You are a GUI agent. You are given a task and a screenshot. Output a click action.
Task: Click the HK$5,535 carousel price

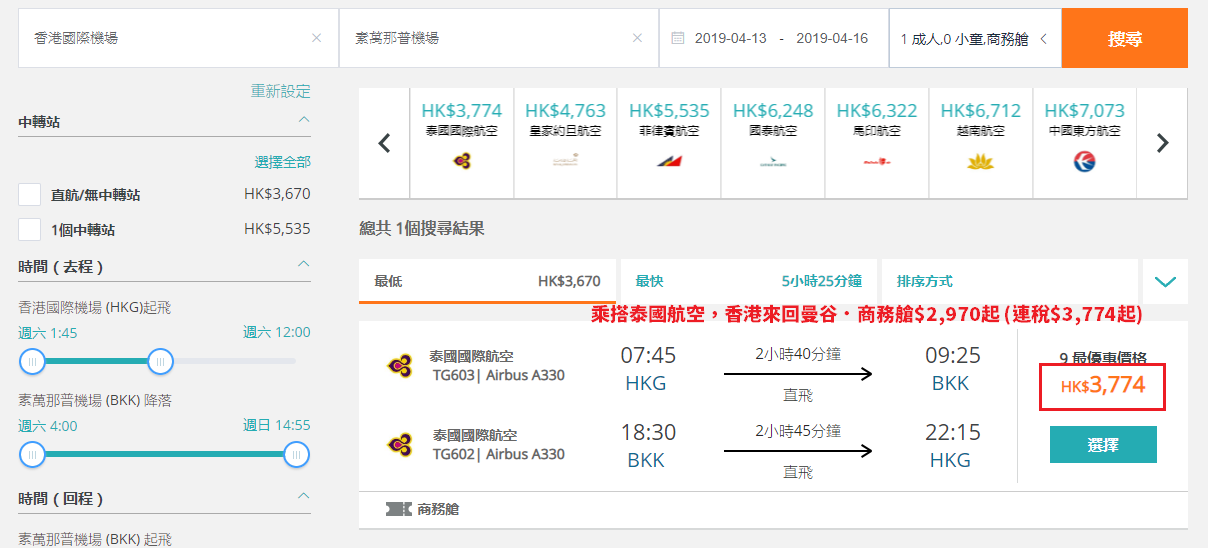pyautogui.click(x=669, y=111)
